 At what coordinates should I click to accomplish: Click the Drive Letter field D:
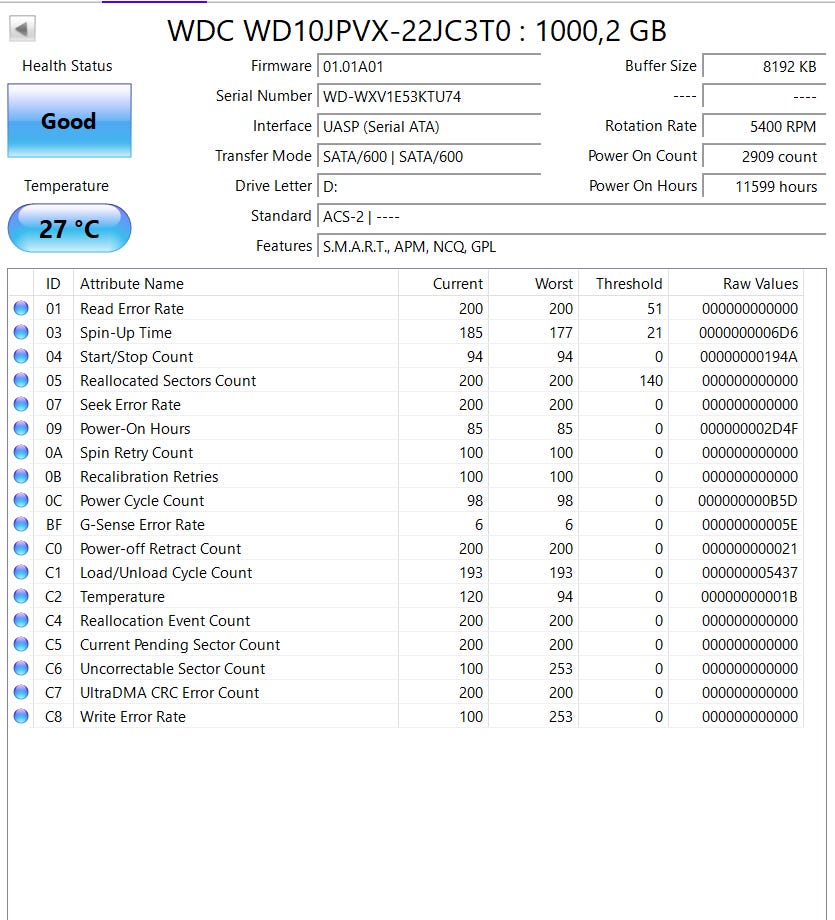428,187
